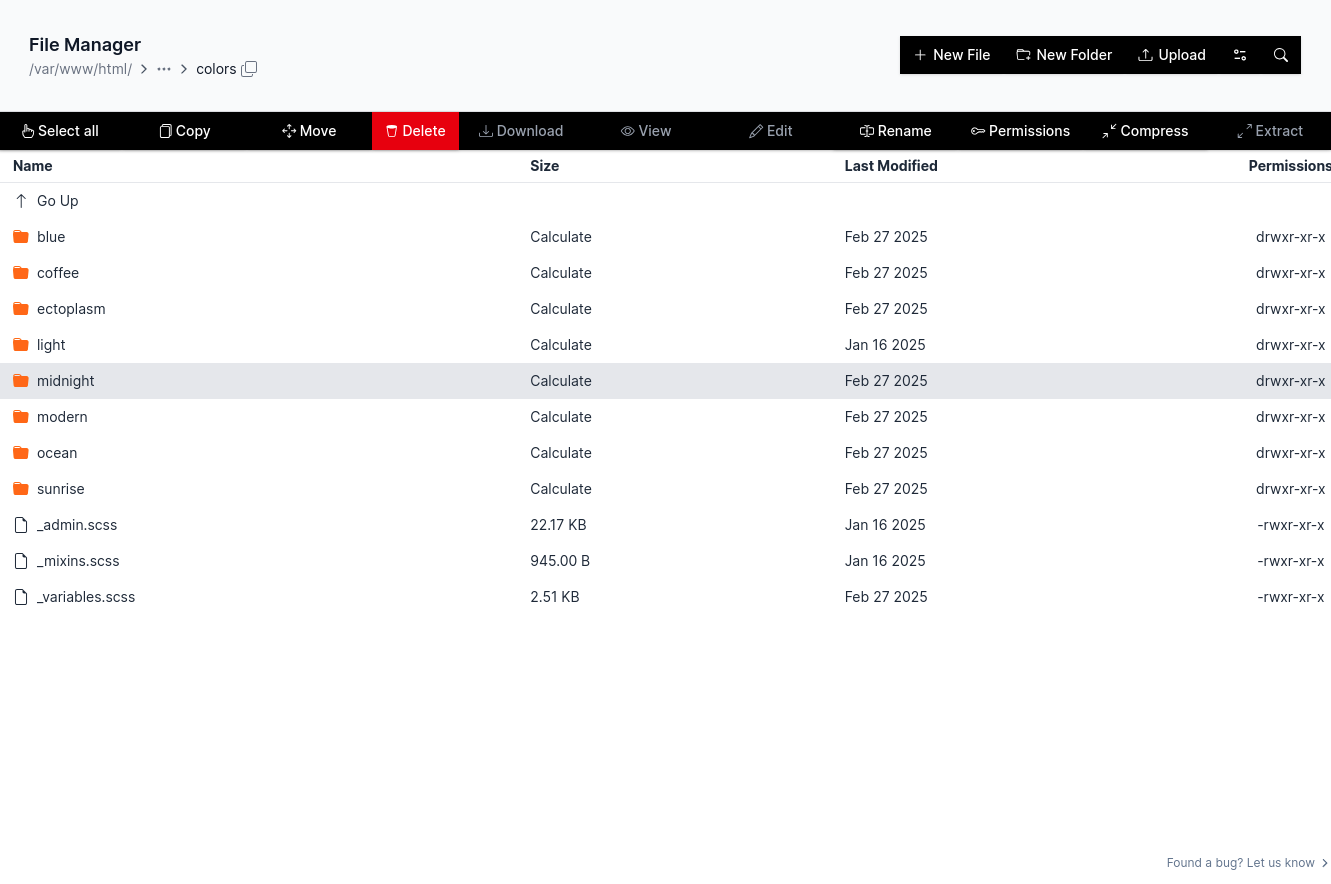Click the Delete button in the toolbar
The height and width of the screenshot is (884, 1331).
pos(415,131)
